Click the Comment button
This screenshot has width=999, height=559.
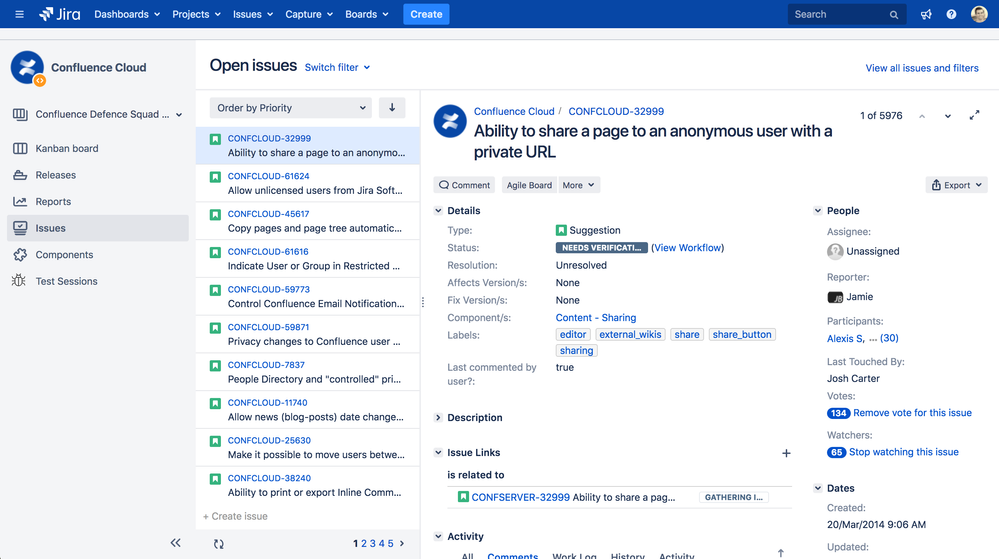(x=464, y=185)
